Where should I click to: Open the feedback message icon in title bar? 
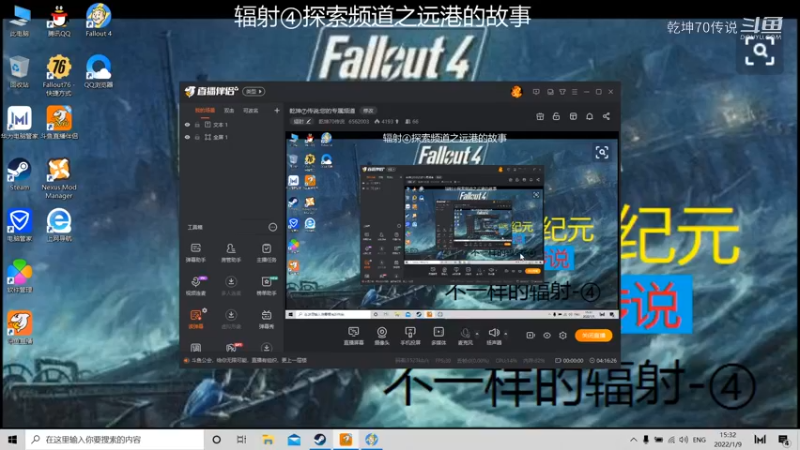pyautogui.click(x=536, y=92)
